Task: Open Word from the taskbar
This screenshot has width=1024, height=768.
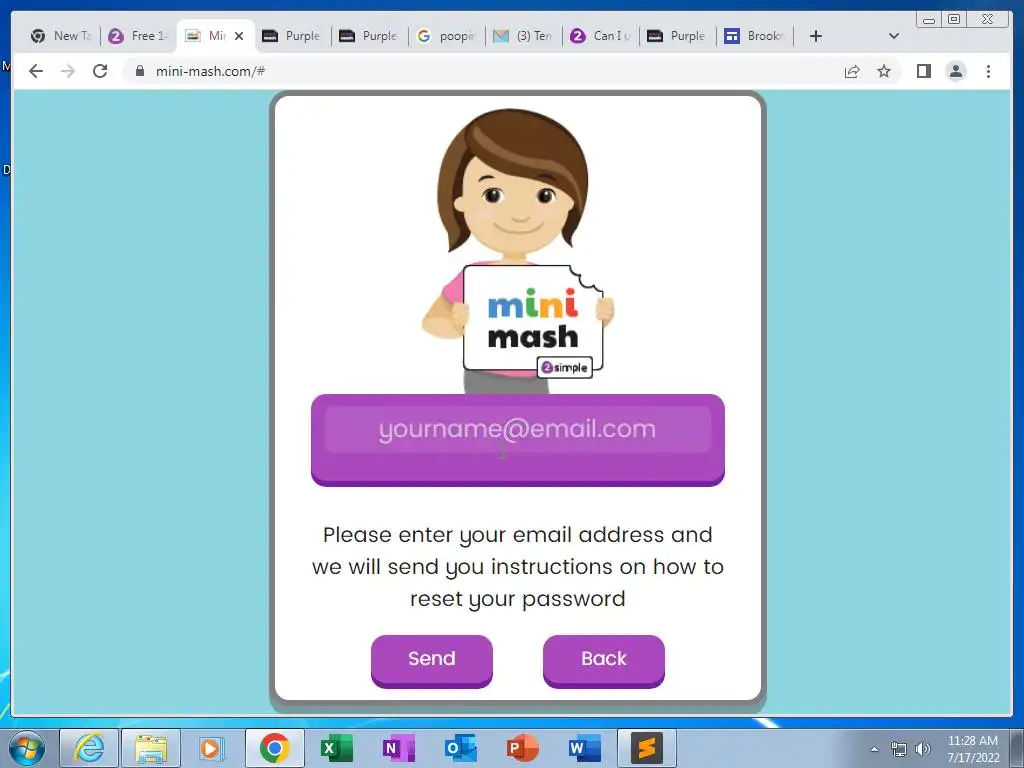Action: [x=584, y=748]
